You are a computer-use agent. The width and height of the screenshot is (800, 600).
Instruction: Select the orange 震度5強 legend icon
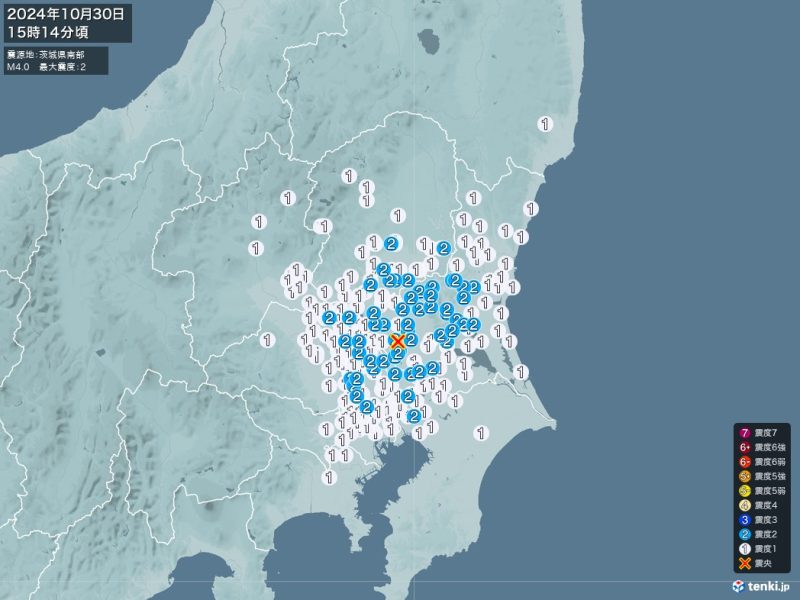click(x=745, y=476)
